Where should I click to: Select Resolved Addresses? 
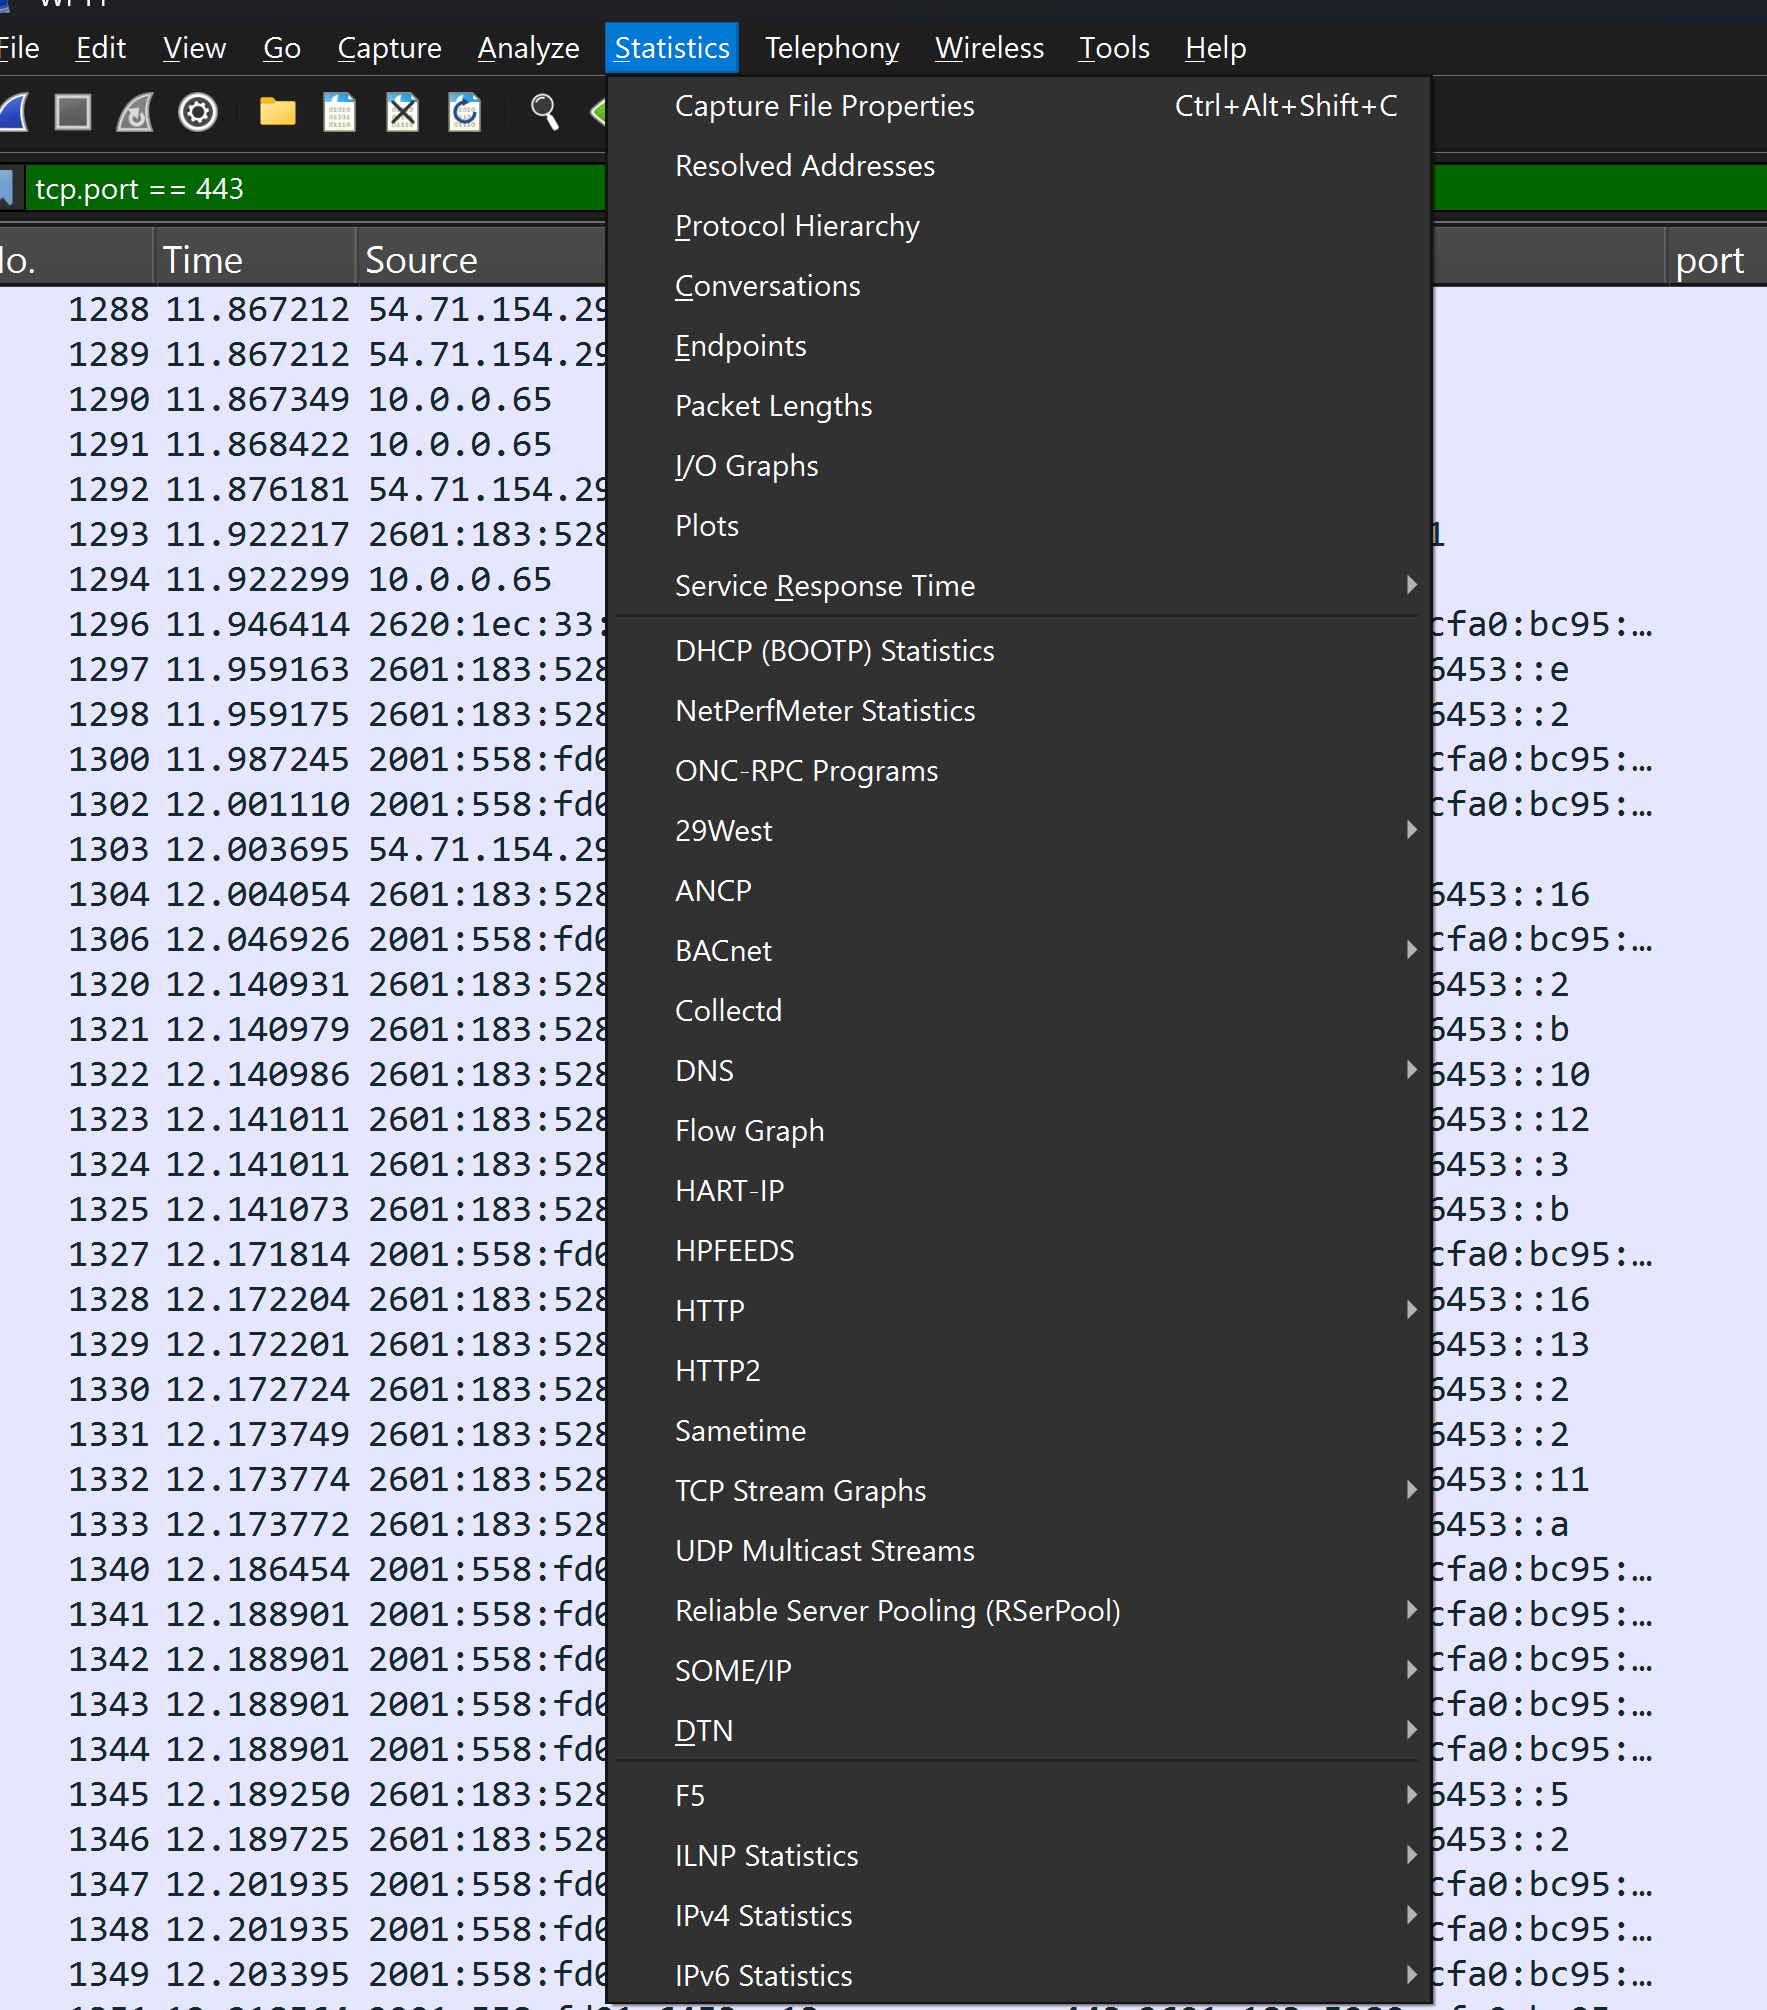pos(1019,166)
